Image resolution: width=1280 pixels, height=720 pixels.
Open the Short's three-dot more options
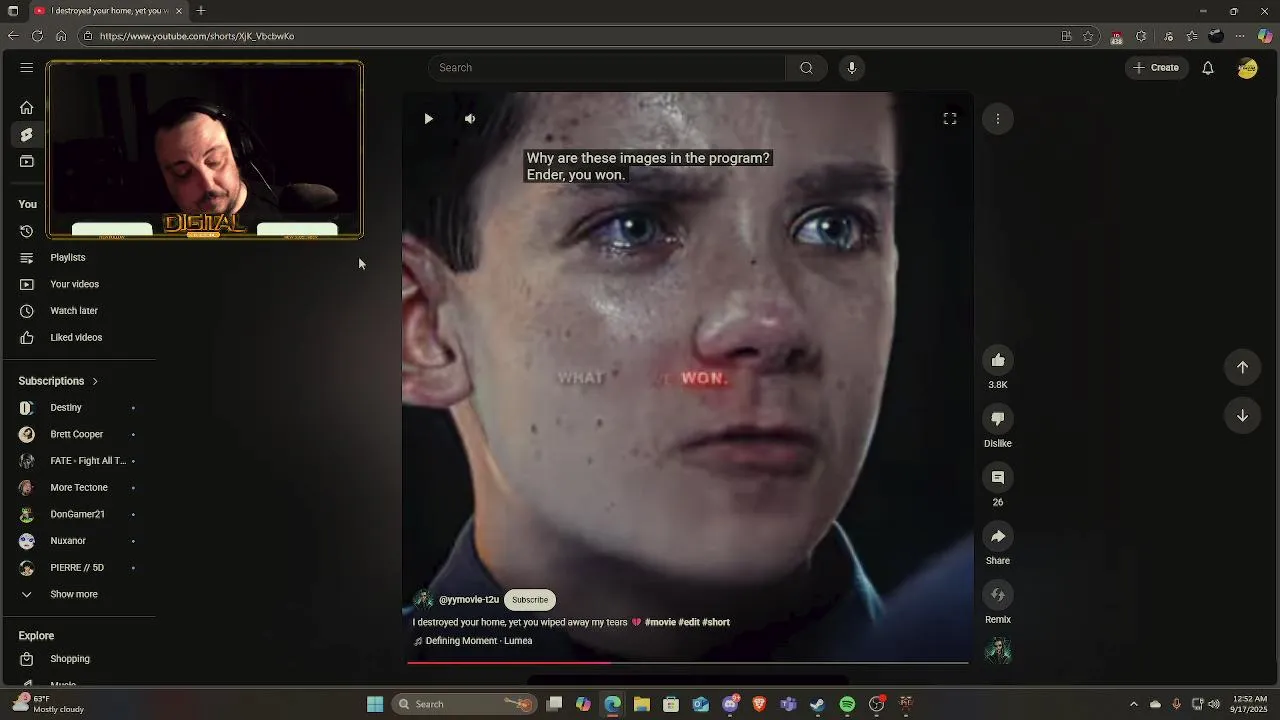pyautogui.click(x=998, y=119)
